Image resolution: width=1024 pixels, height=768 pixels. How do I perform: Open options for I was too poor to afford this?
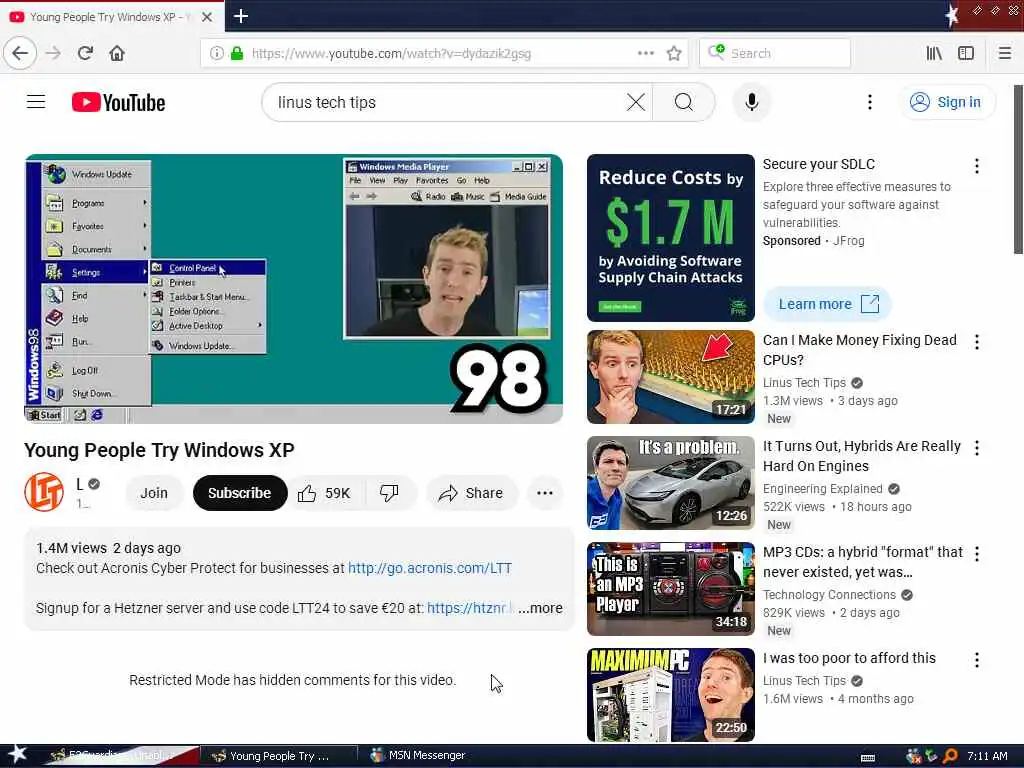976,660
